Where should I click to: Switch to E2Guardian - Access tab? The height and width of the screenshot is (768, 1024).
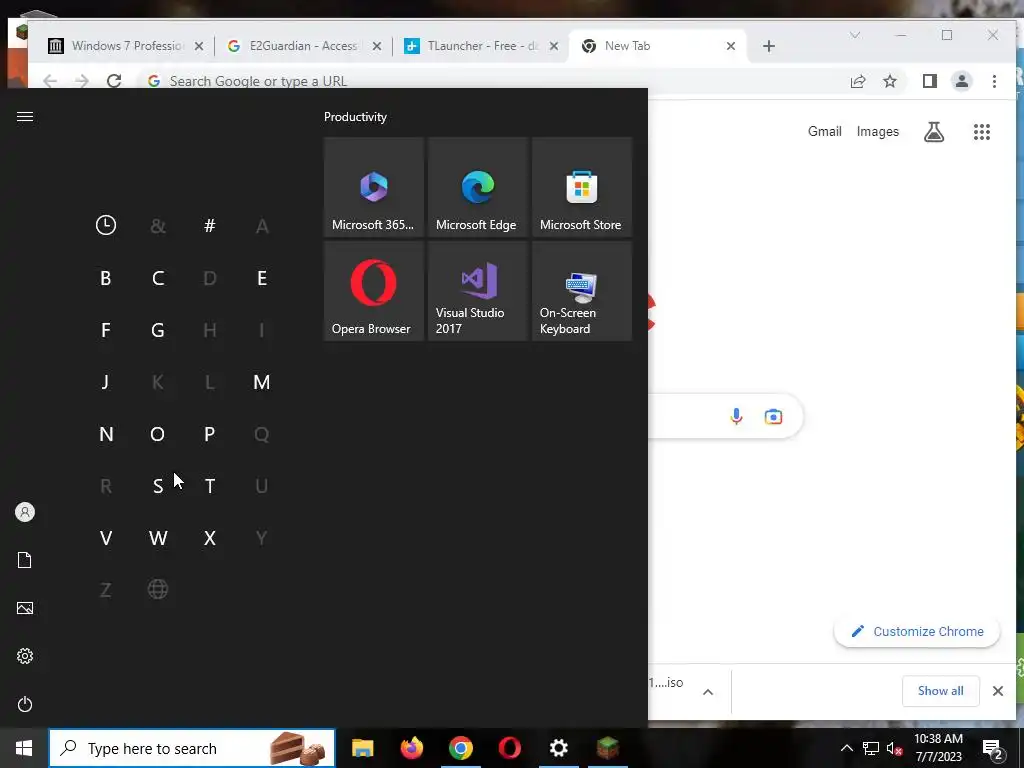point(302,46)
